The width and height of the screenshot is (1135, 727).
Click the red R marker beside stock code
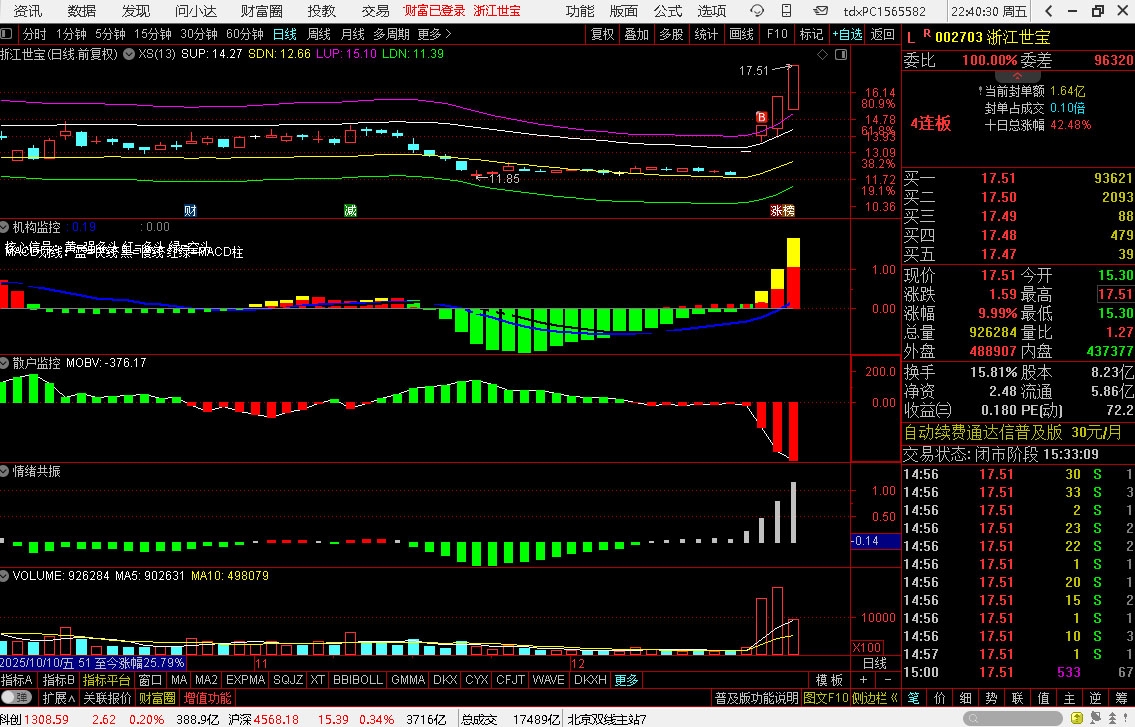pos(927,33)
